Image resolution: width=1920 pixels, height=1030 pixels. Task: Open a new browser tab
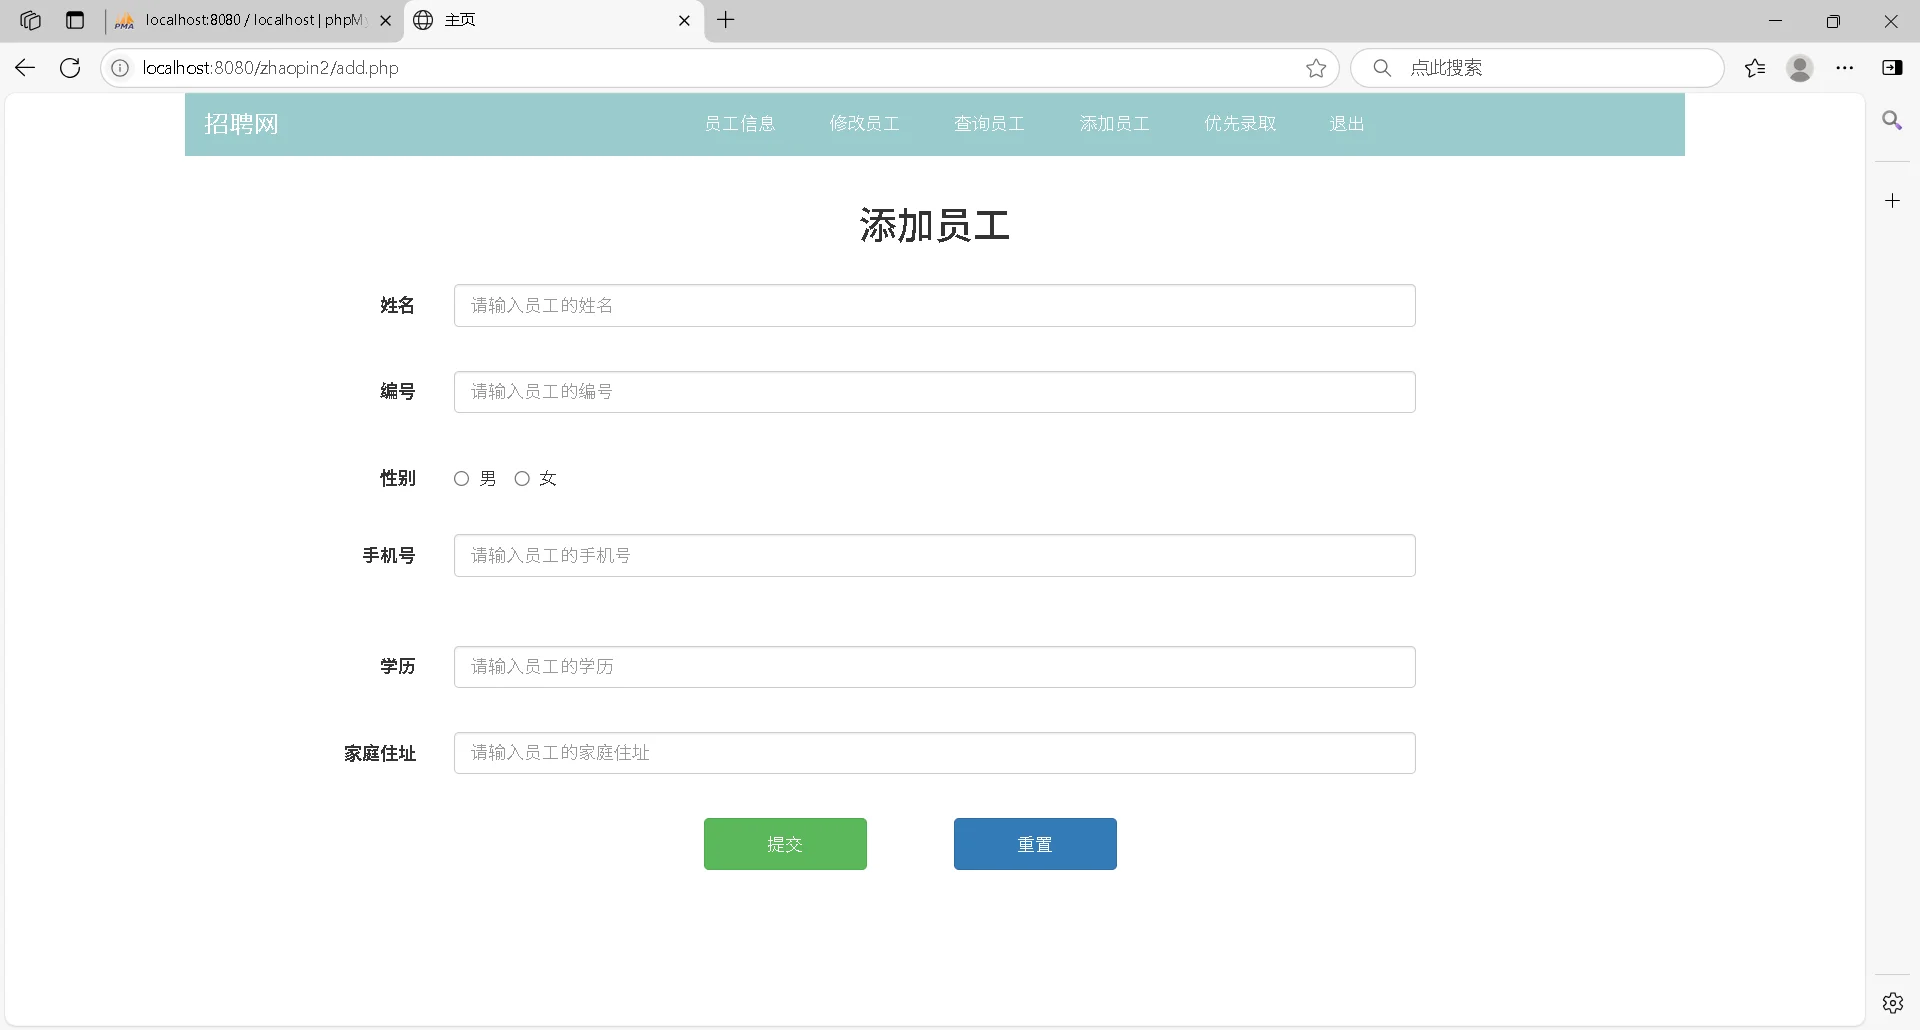point(726,20)
